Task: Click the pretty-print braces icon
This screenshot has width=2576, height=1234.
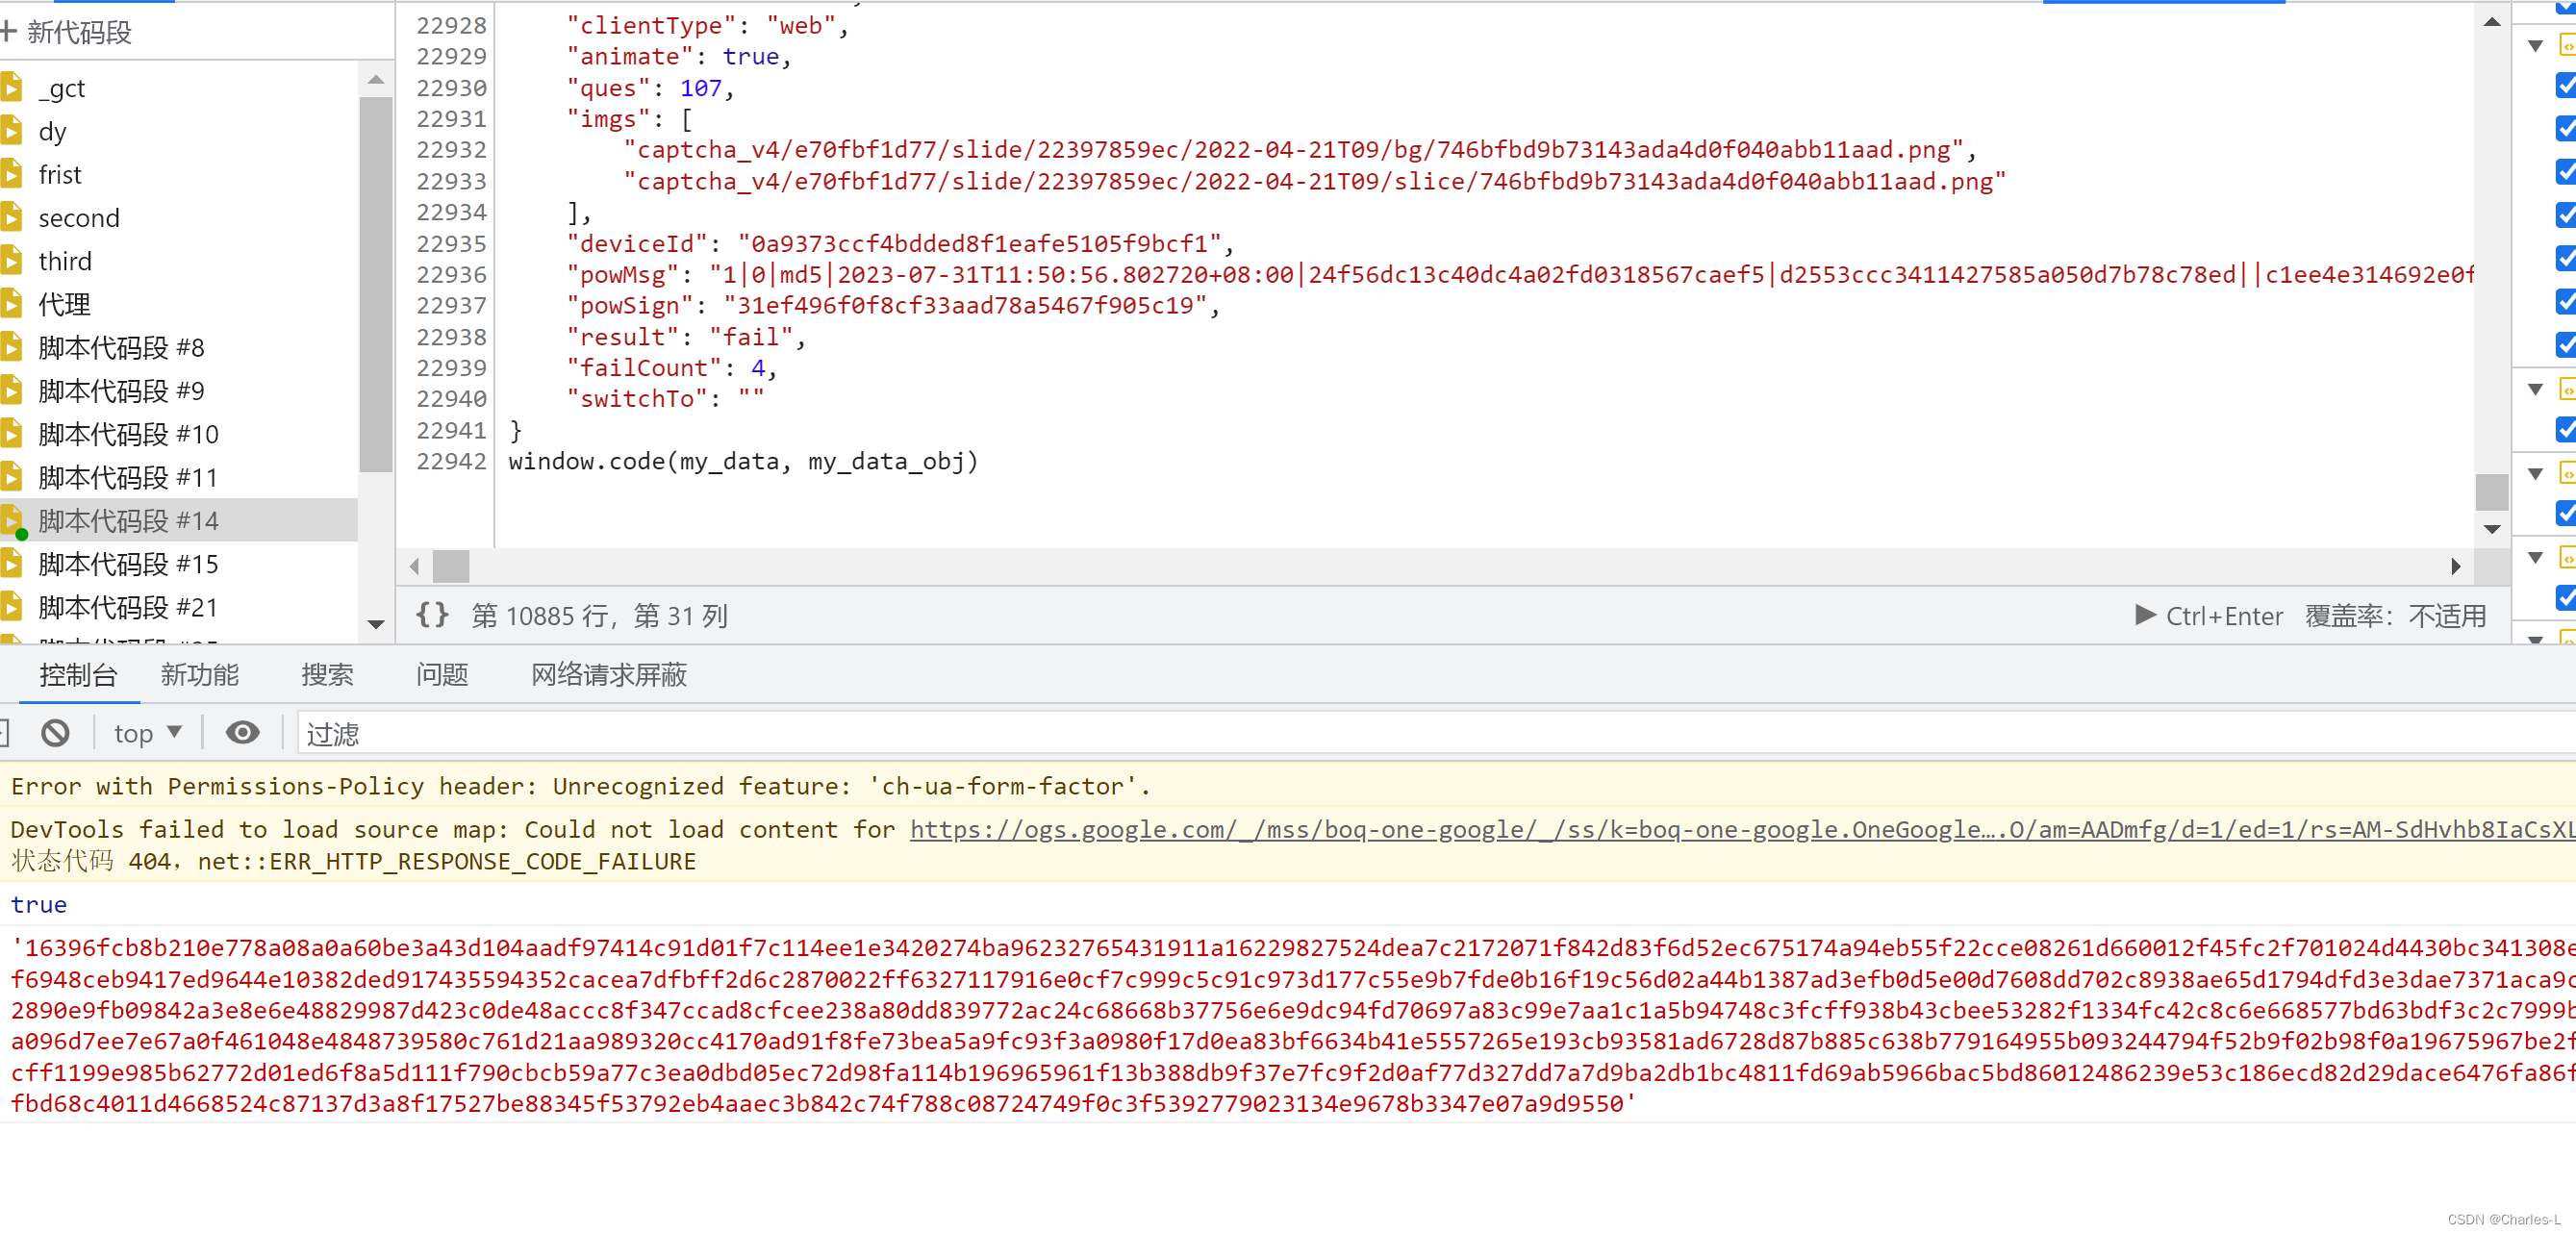Action: (x=432, y=615)
